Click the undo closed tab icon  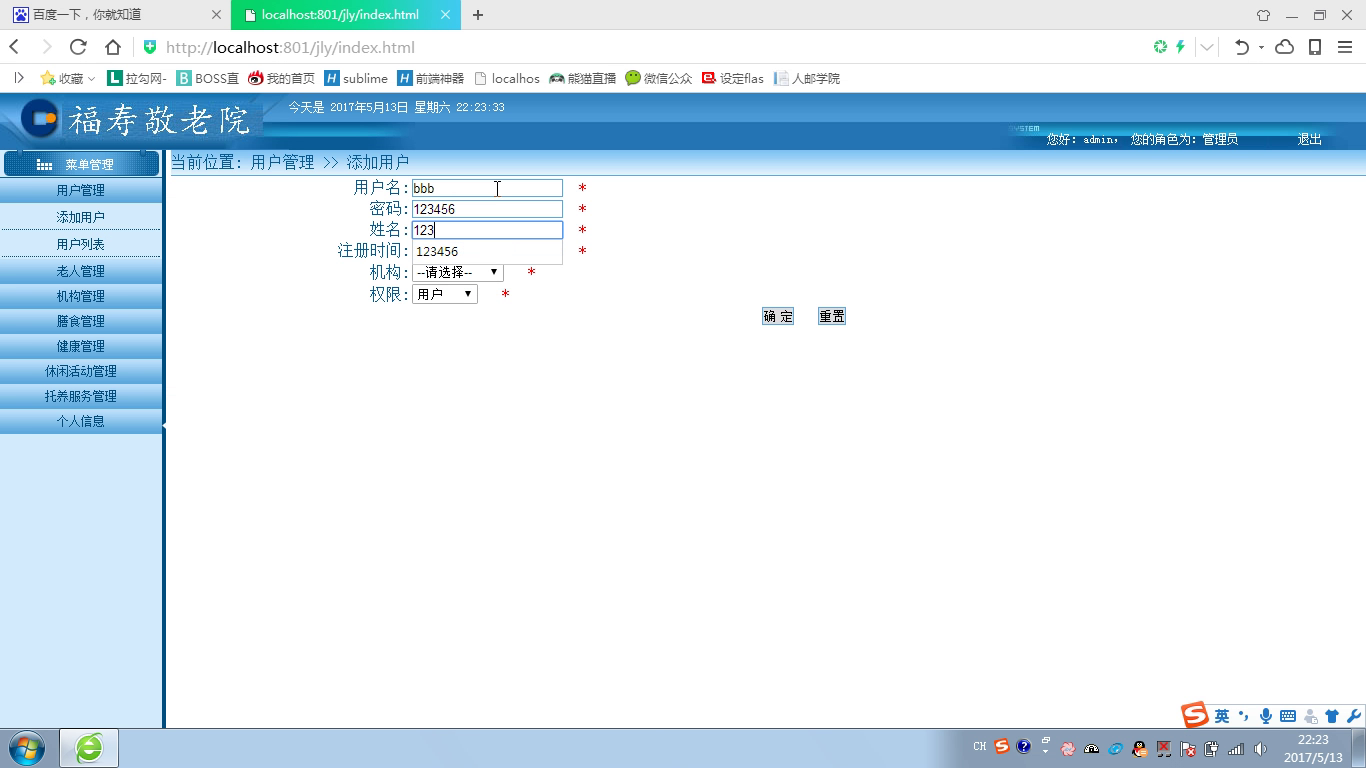[1241, 47]
